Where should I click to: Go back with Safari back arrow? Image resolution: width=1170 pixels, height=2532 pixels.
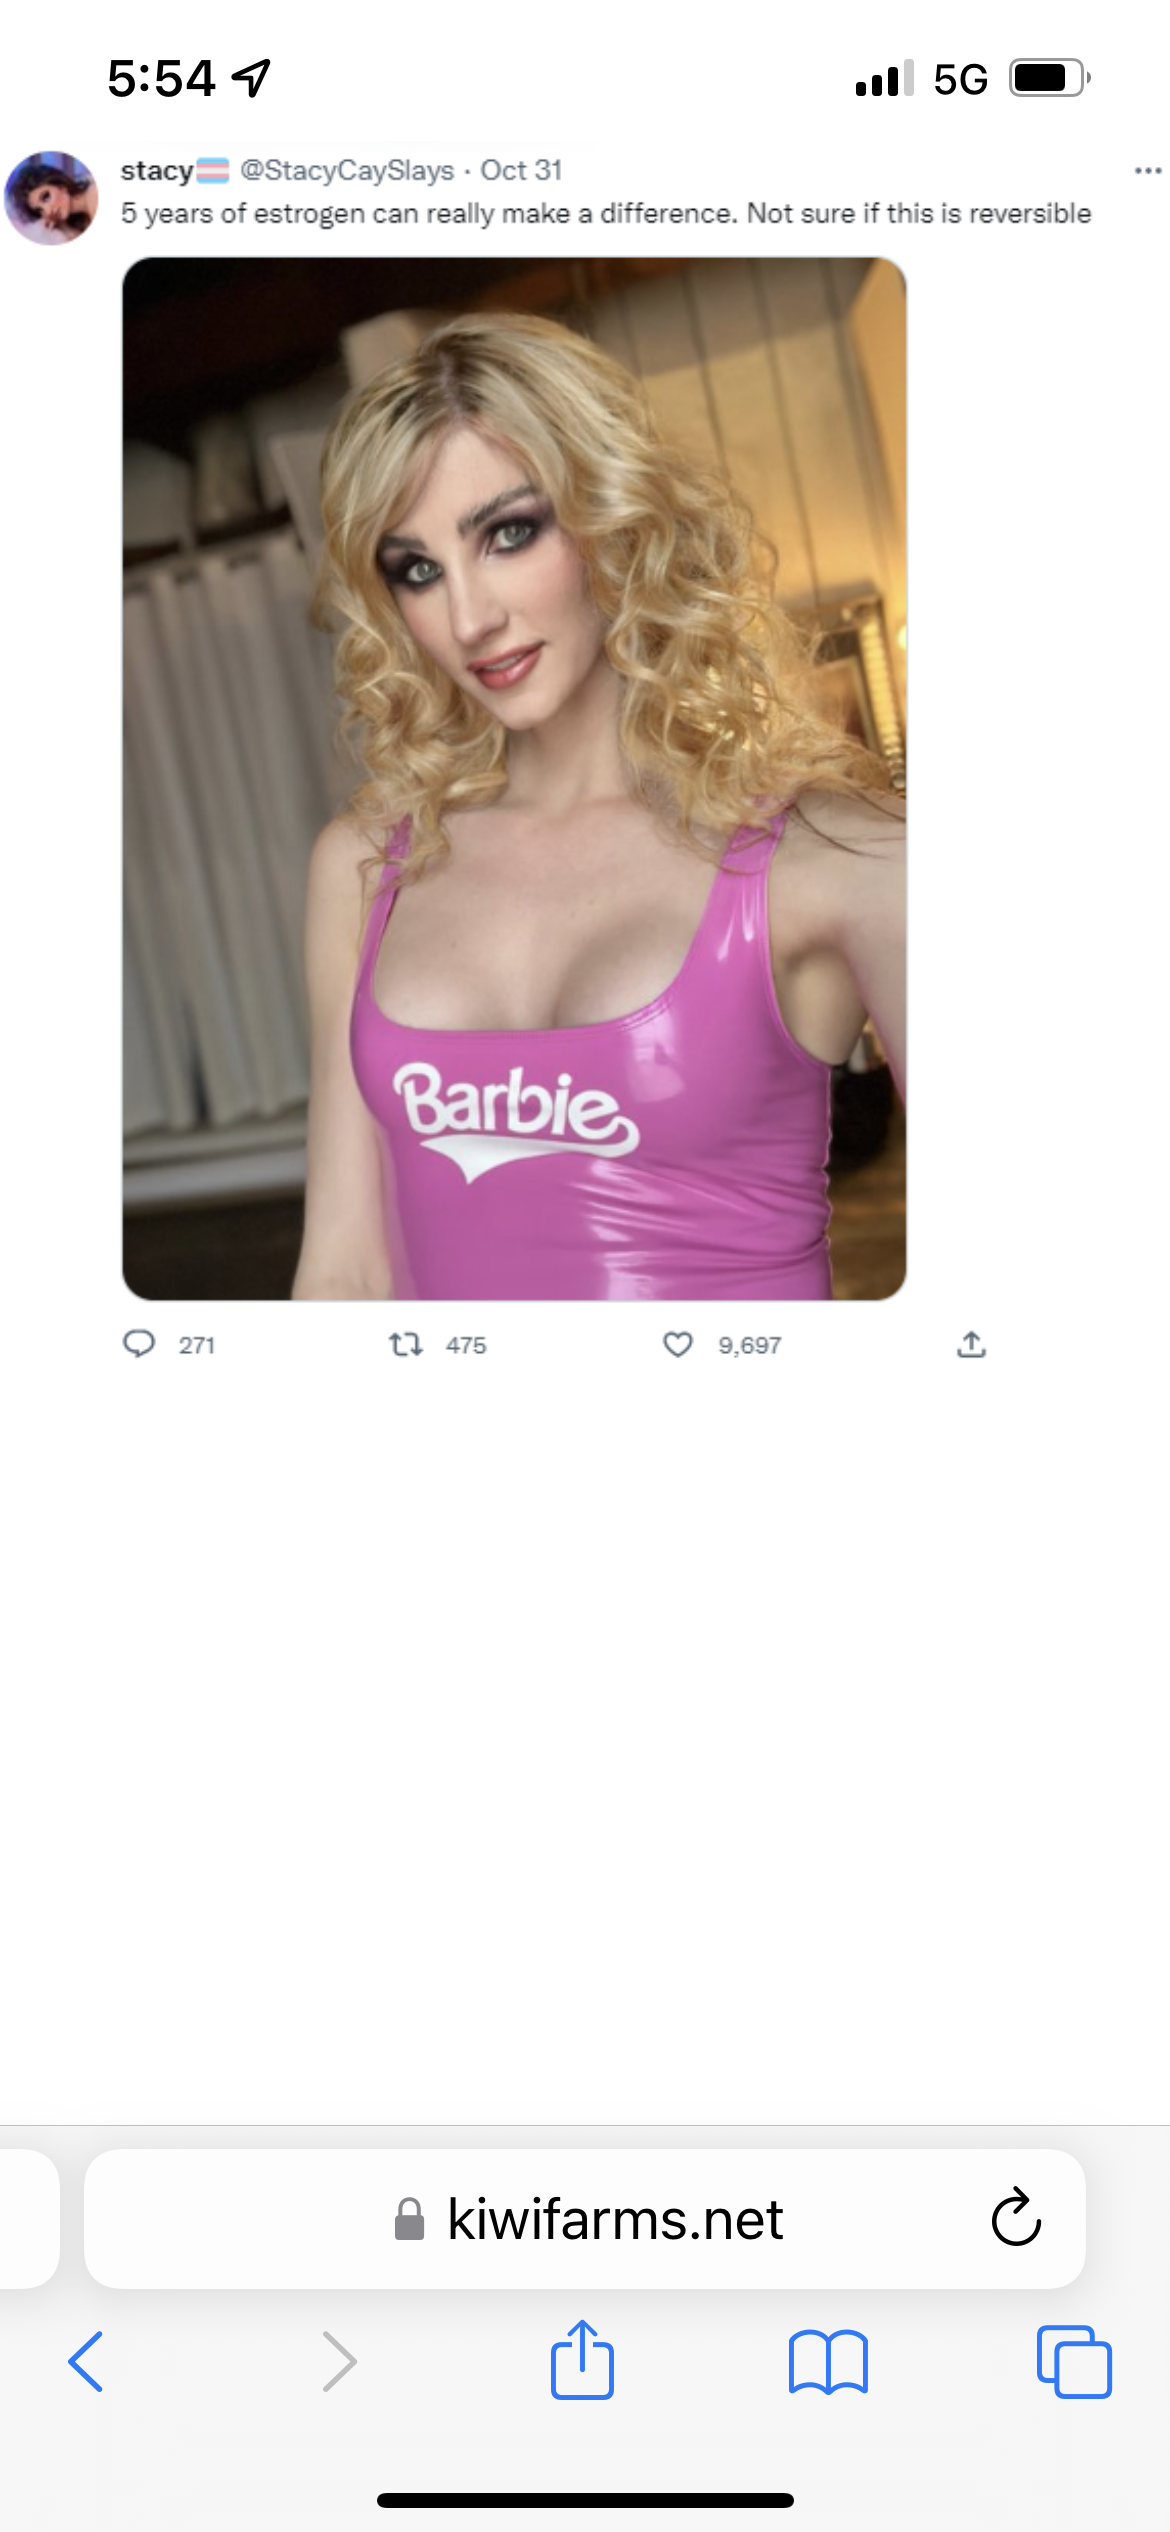[x=86, y=2361]
